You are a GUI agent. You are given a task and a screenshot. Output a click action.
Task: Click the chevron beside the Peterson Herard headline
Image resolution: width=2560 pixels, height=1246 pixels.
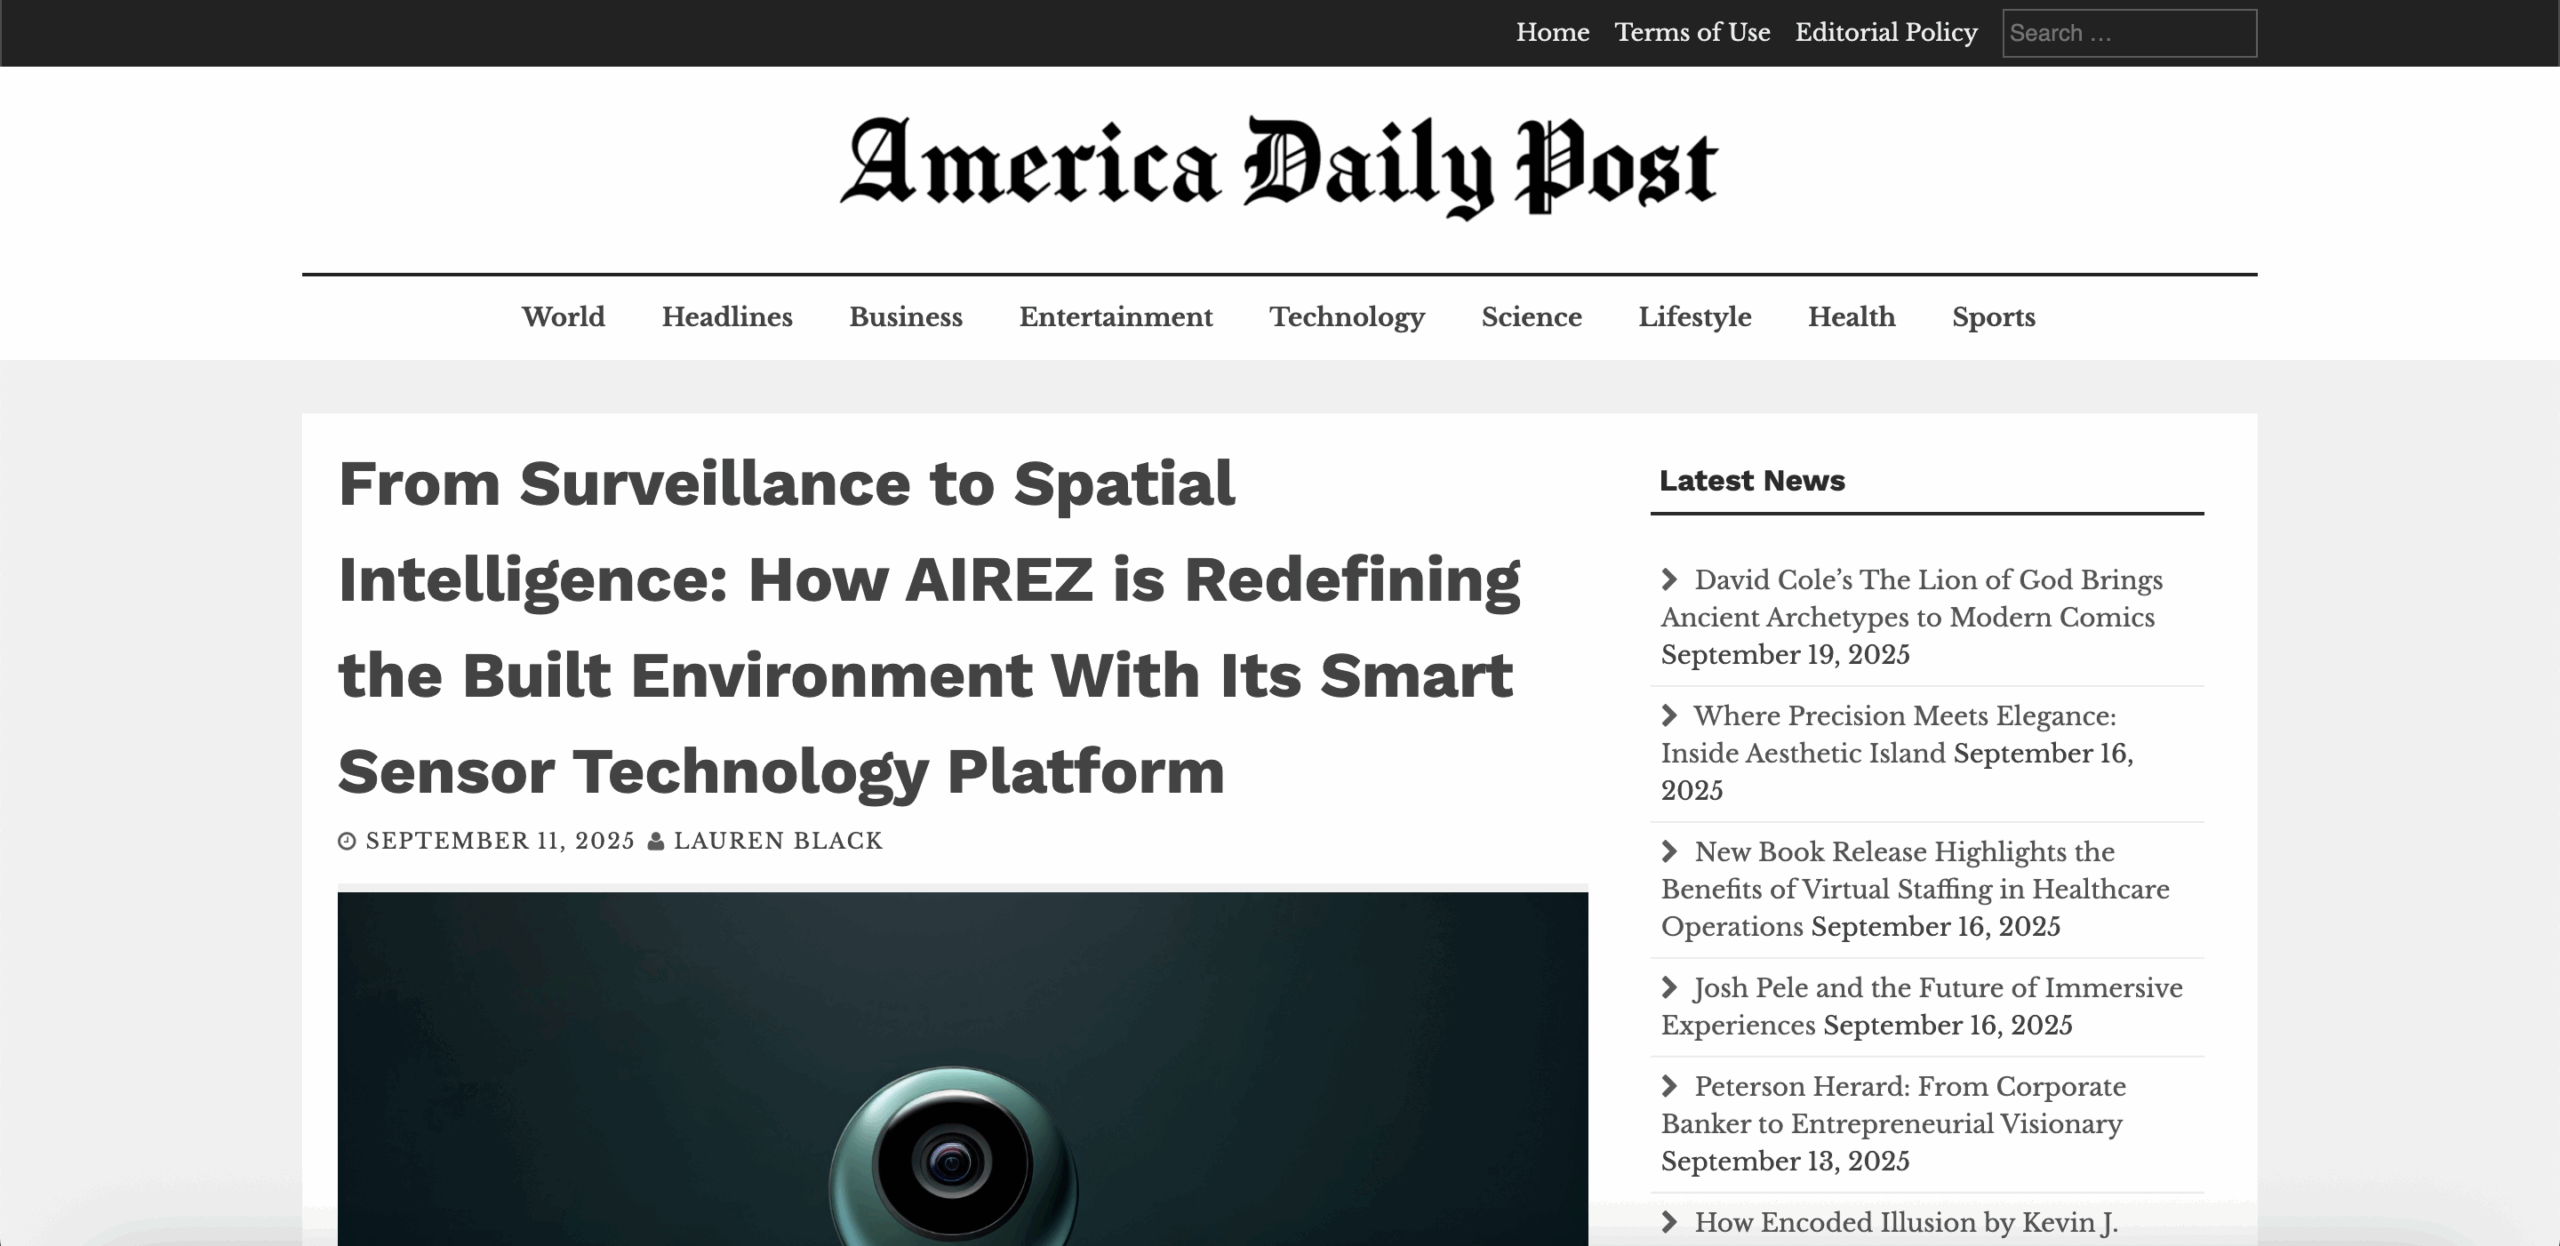[1669, 1085]
